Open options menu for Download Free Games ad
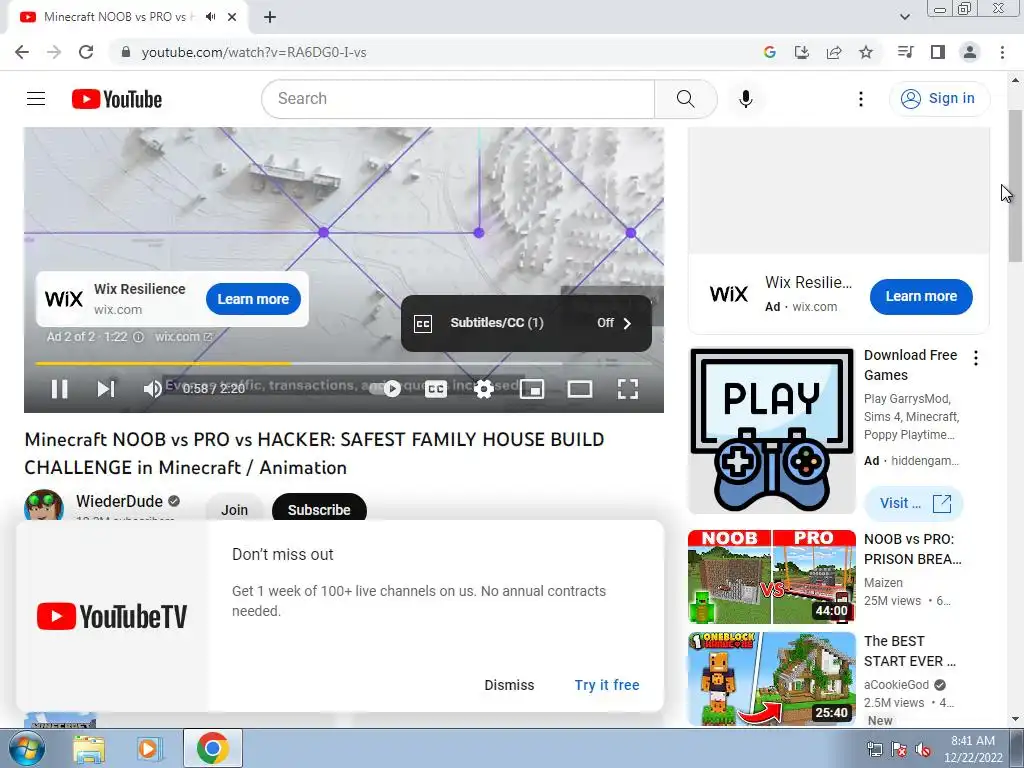The width and height of the screenshot is (1024, 768). click(976, 358)
